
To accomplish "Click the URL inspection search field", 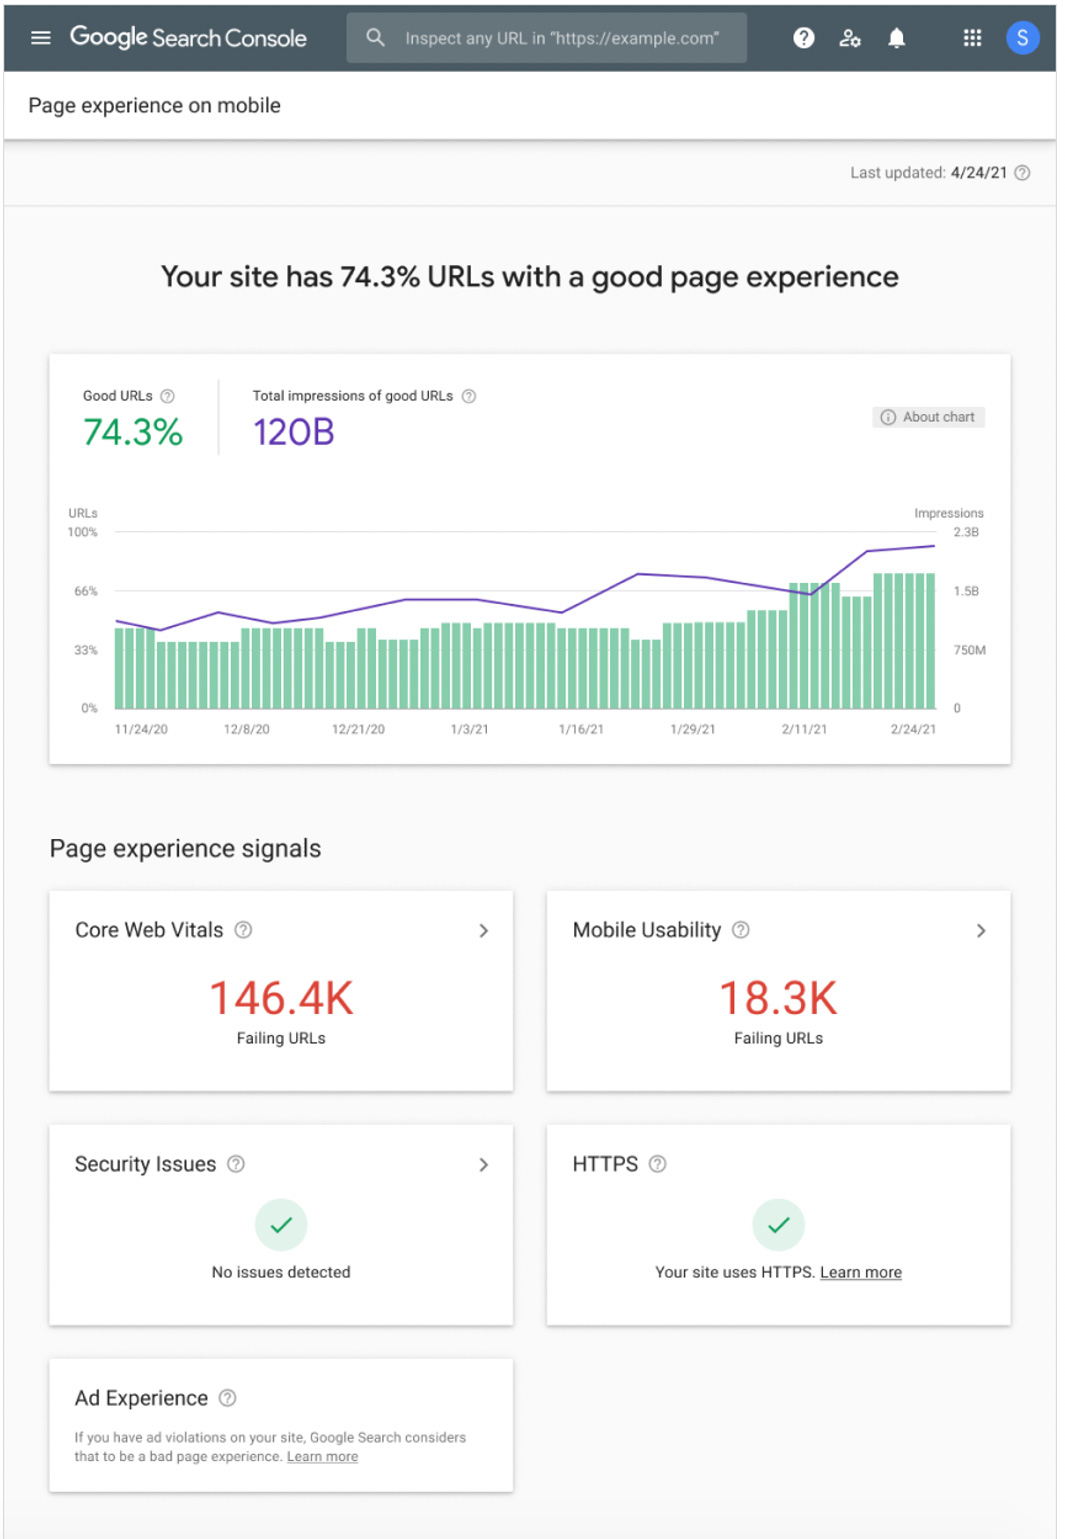I will 546,37.
